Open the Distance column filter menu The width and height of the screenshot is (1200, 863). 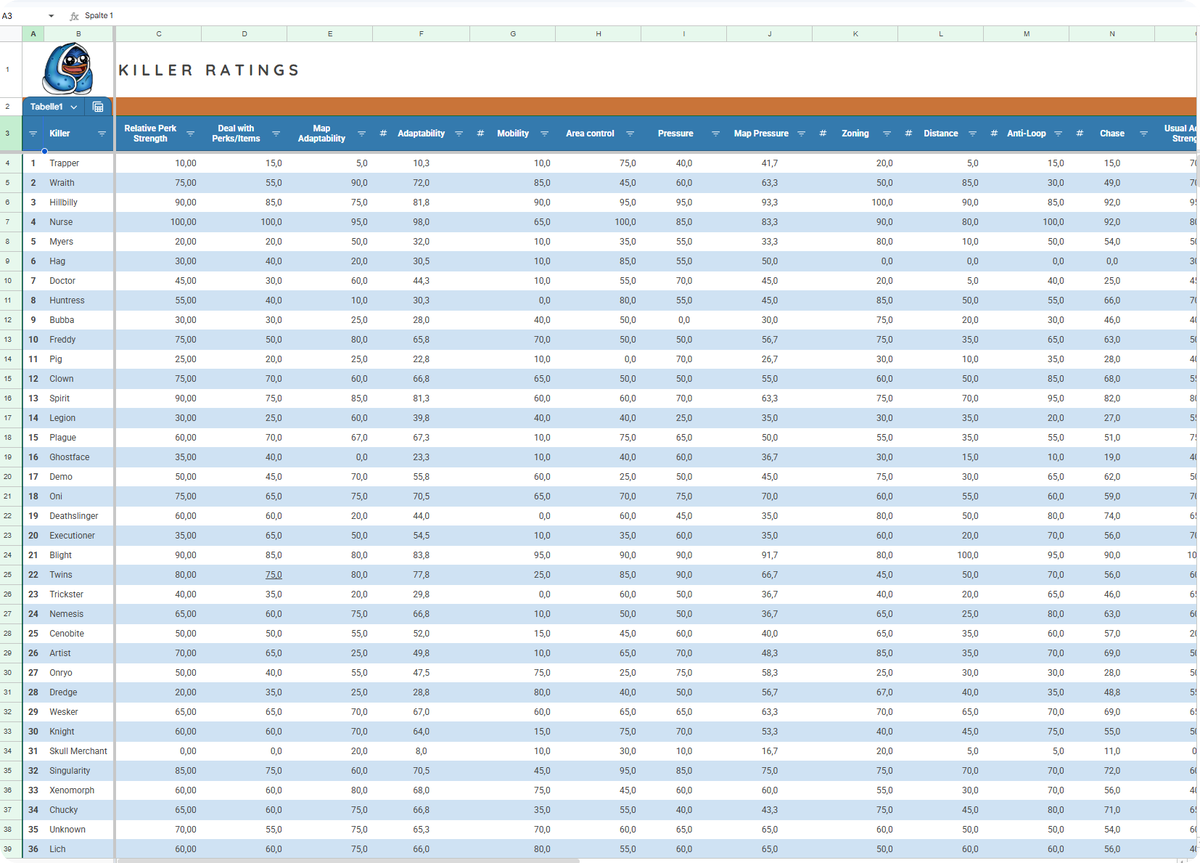[x=972, y=133]
